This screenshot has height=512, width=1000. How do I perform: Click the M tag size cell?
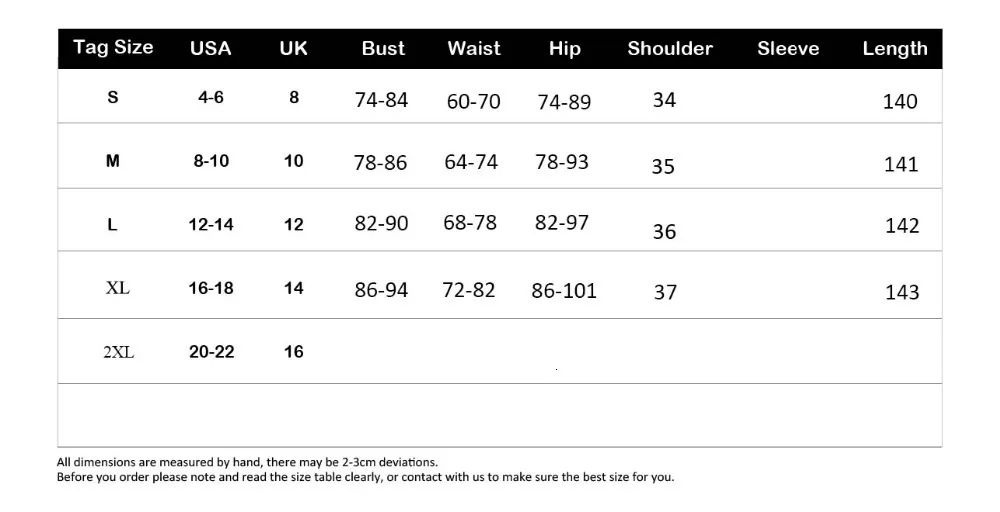[112, 161]
